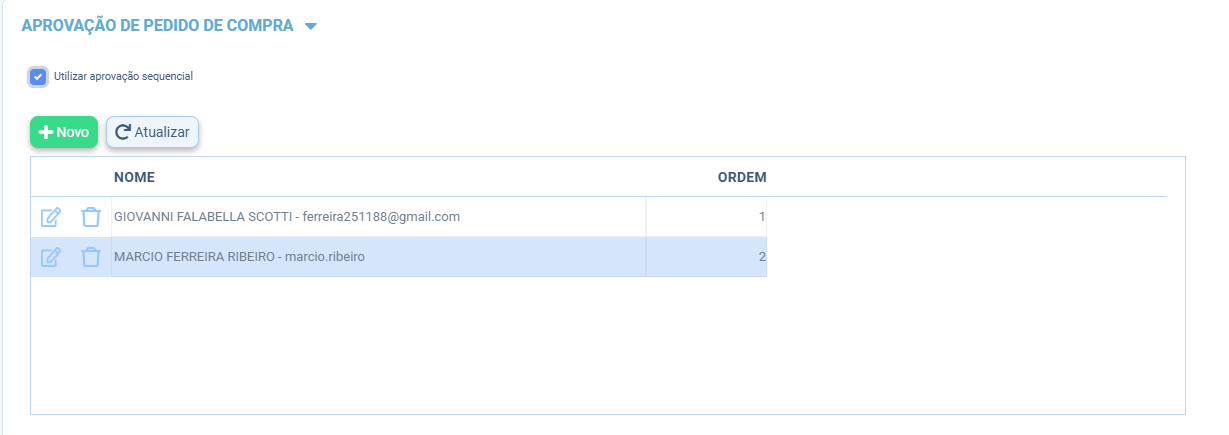Screen dimensions: 1229x435
Task: Uncheck the Utilizar aprovação sequencial checkbox
Action: tap(38, 76)
